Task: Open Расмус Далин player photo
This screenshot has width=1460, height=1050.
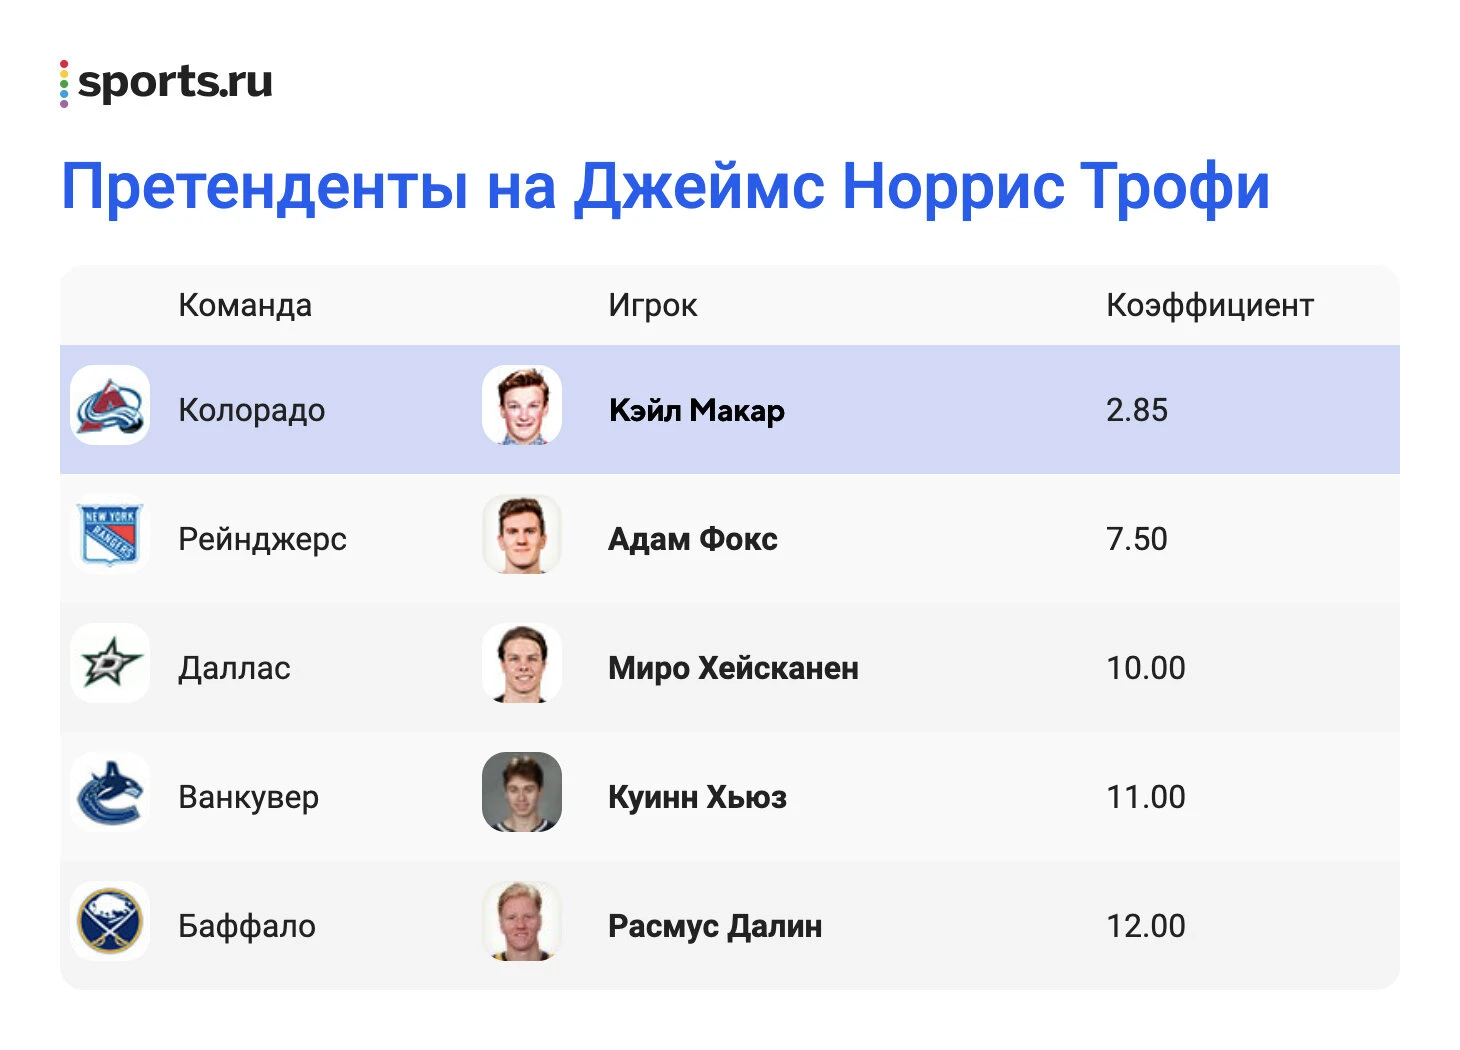Action: coord(522,921)
